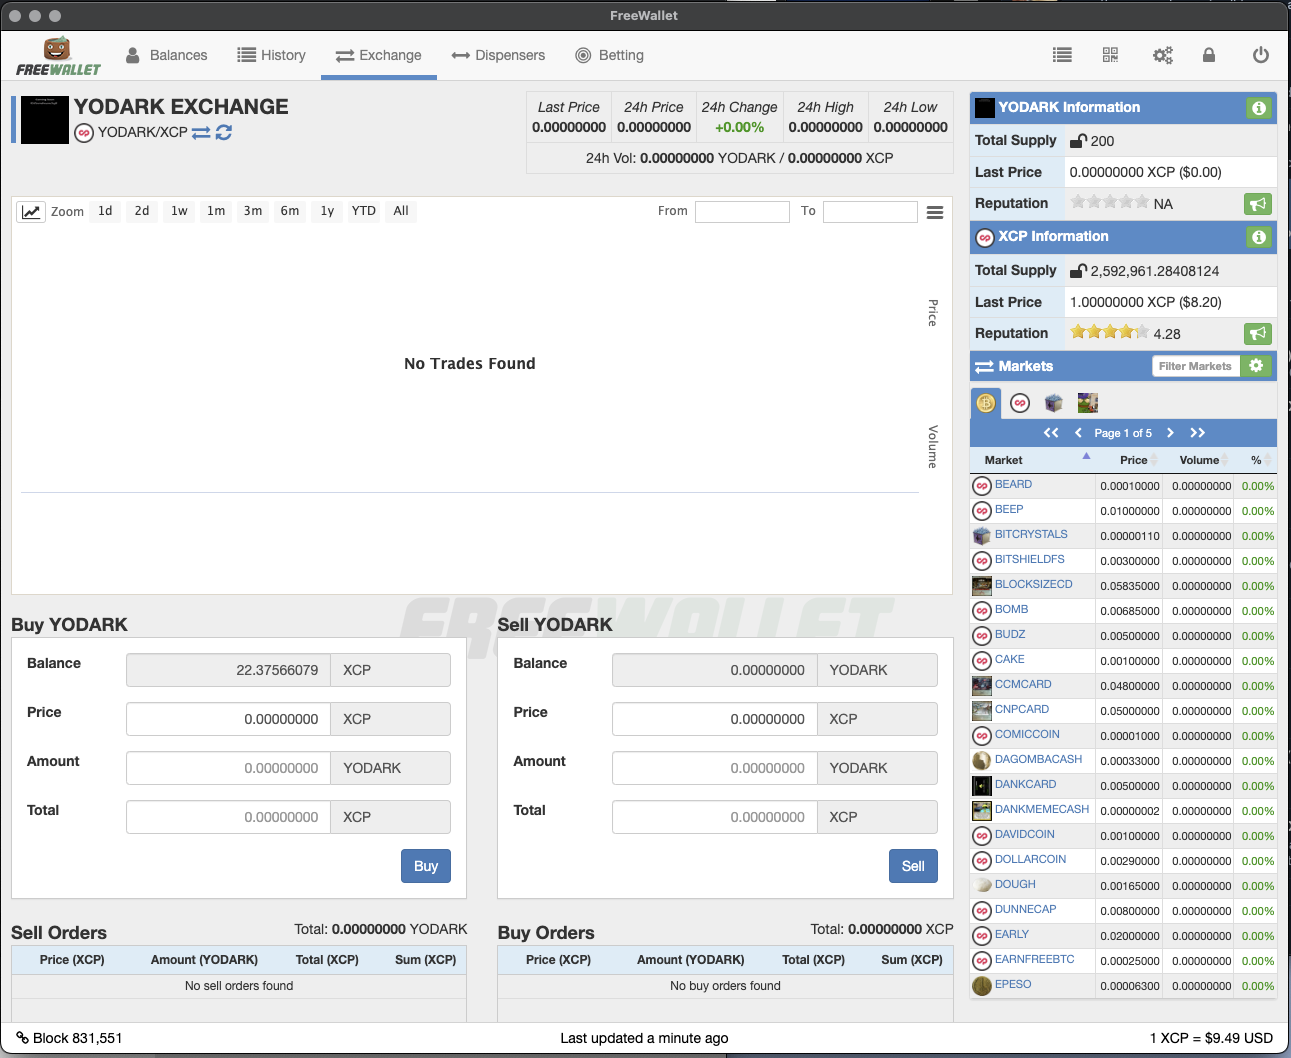Switch to Balances tab

point(167,55)
